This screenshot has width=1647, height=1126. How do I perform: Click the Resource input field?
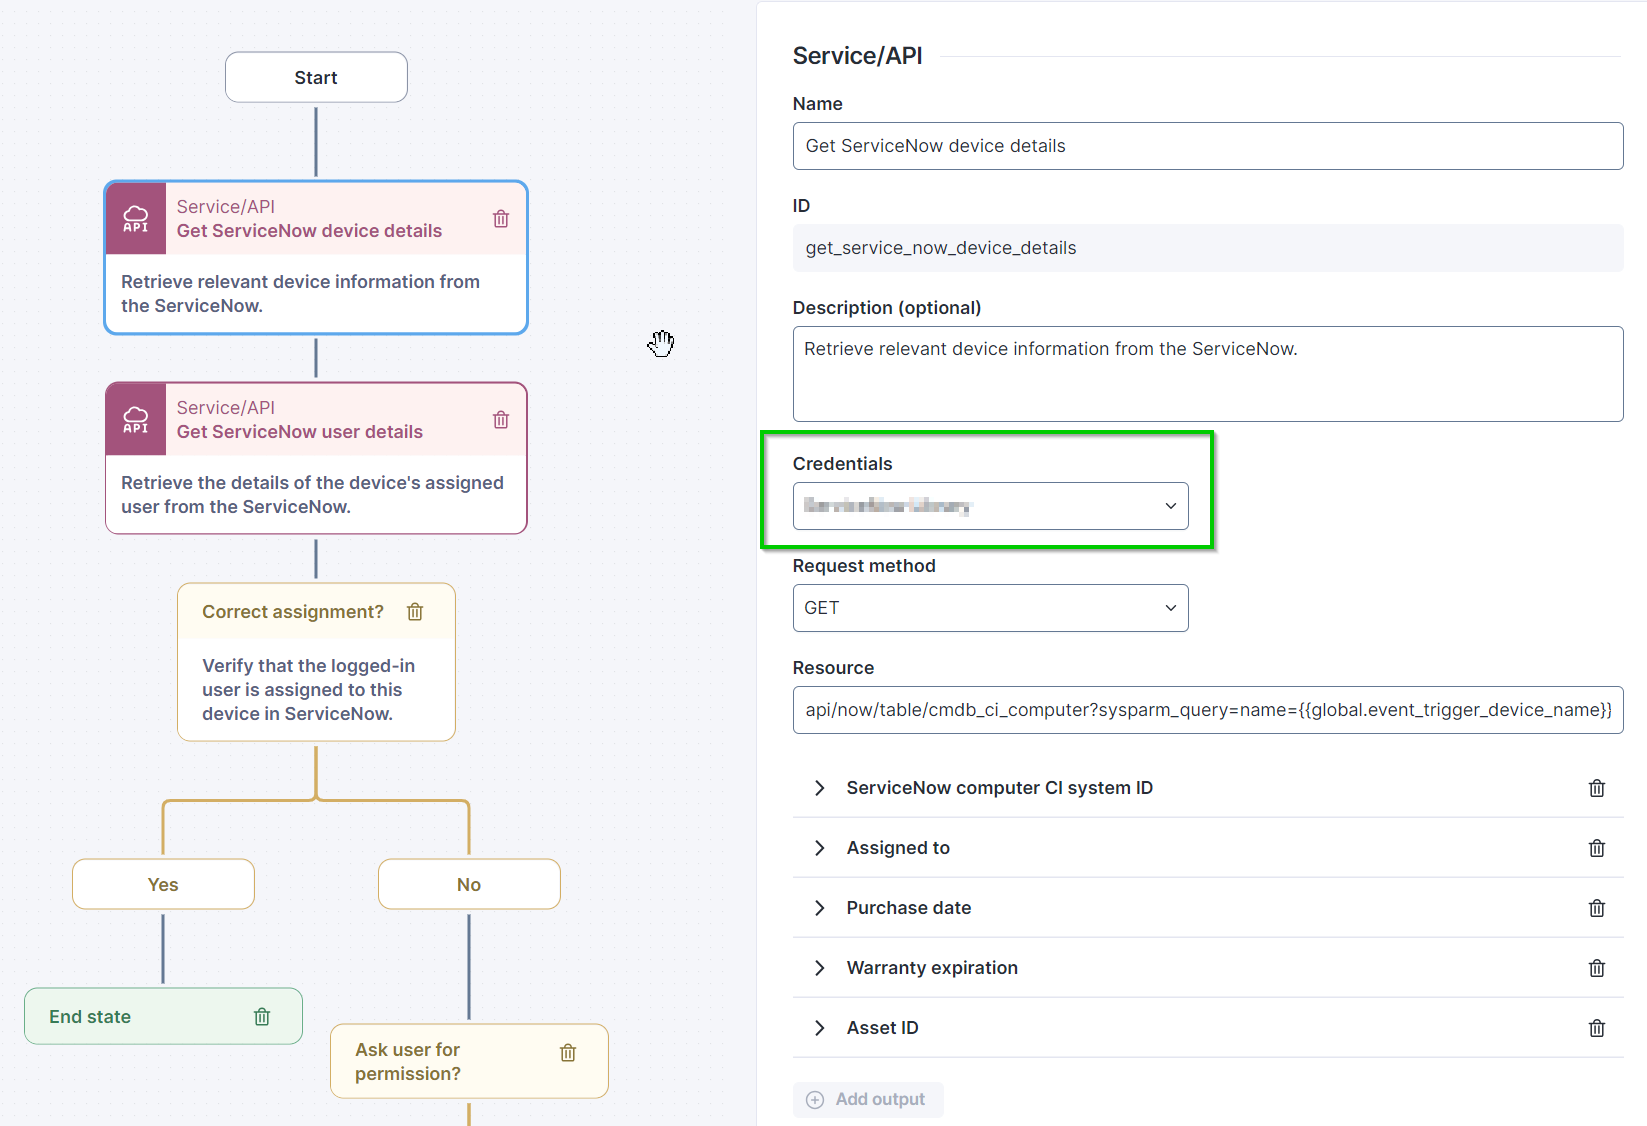(1208, 710)
